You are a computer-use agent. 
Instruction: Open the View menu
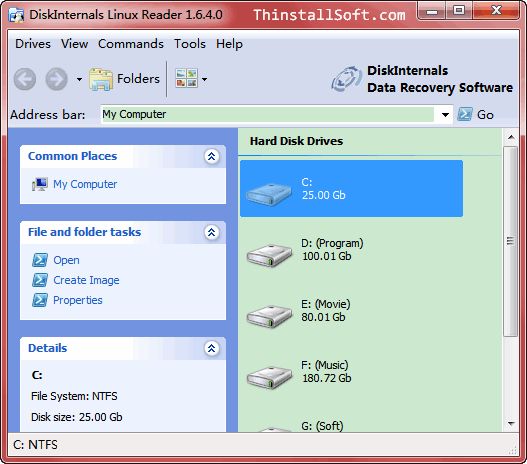[x=74, y=44]
